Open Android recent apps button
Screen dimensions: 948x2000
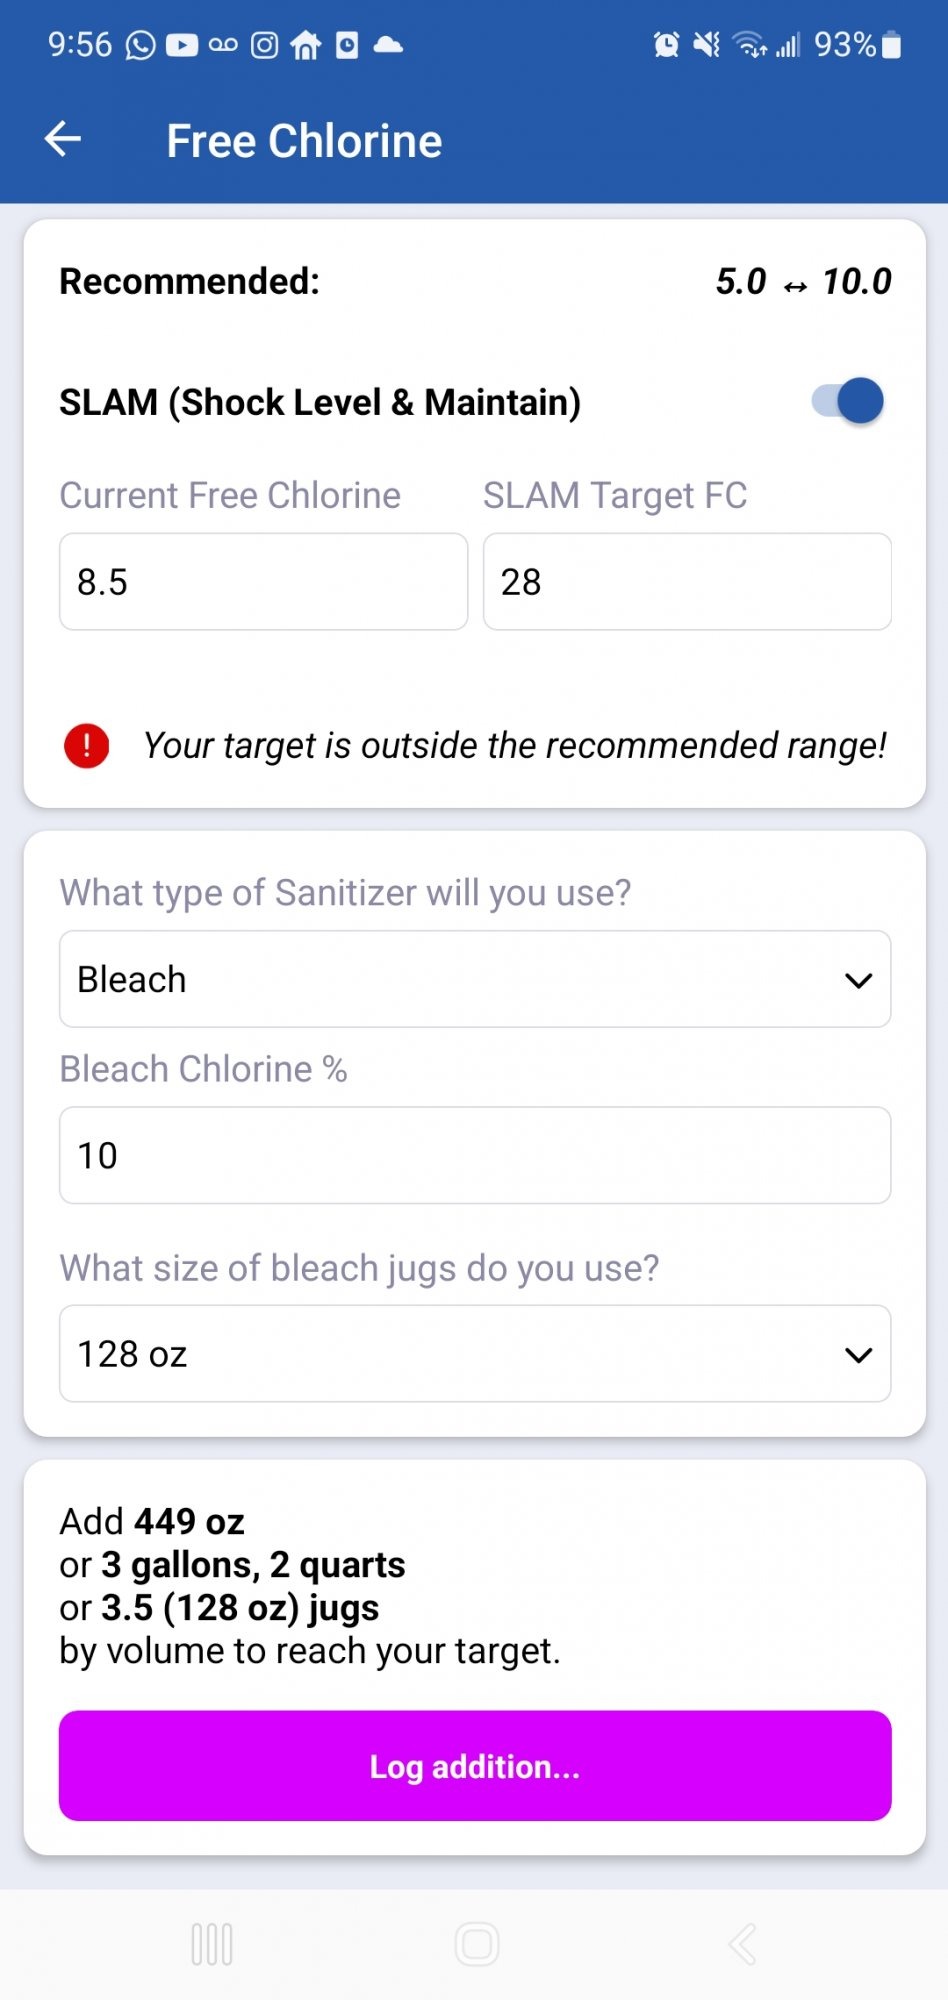(212, 1944)
